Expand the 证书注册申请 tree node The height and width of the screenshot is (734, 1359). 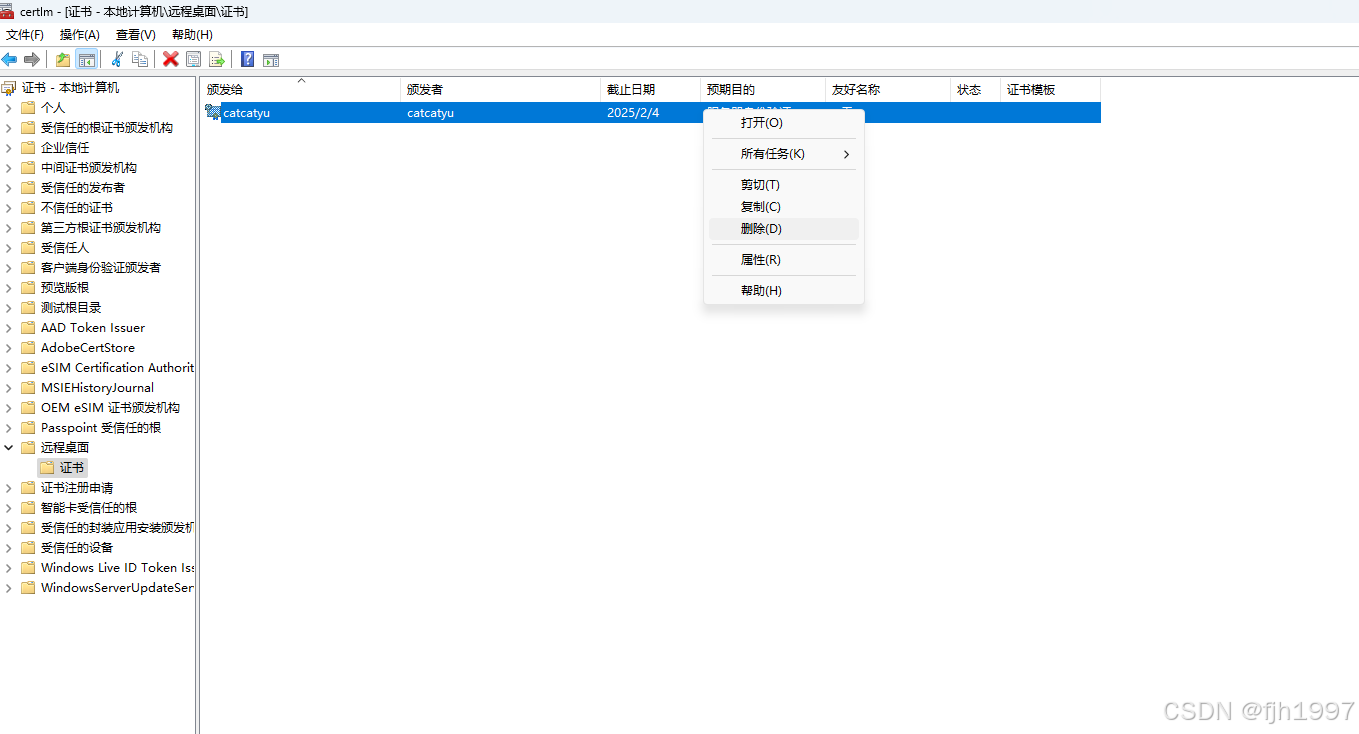pyautogui.click(x=9, y=488)
